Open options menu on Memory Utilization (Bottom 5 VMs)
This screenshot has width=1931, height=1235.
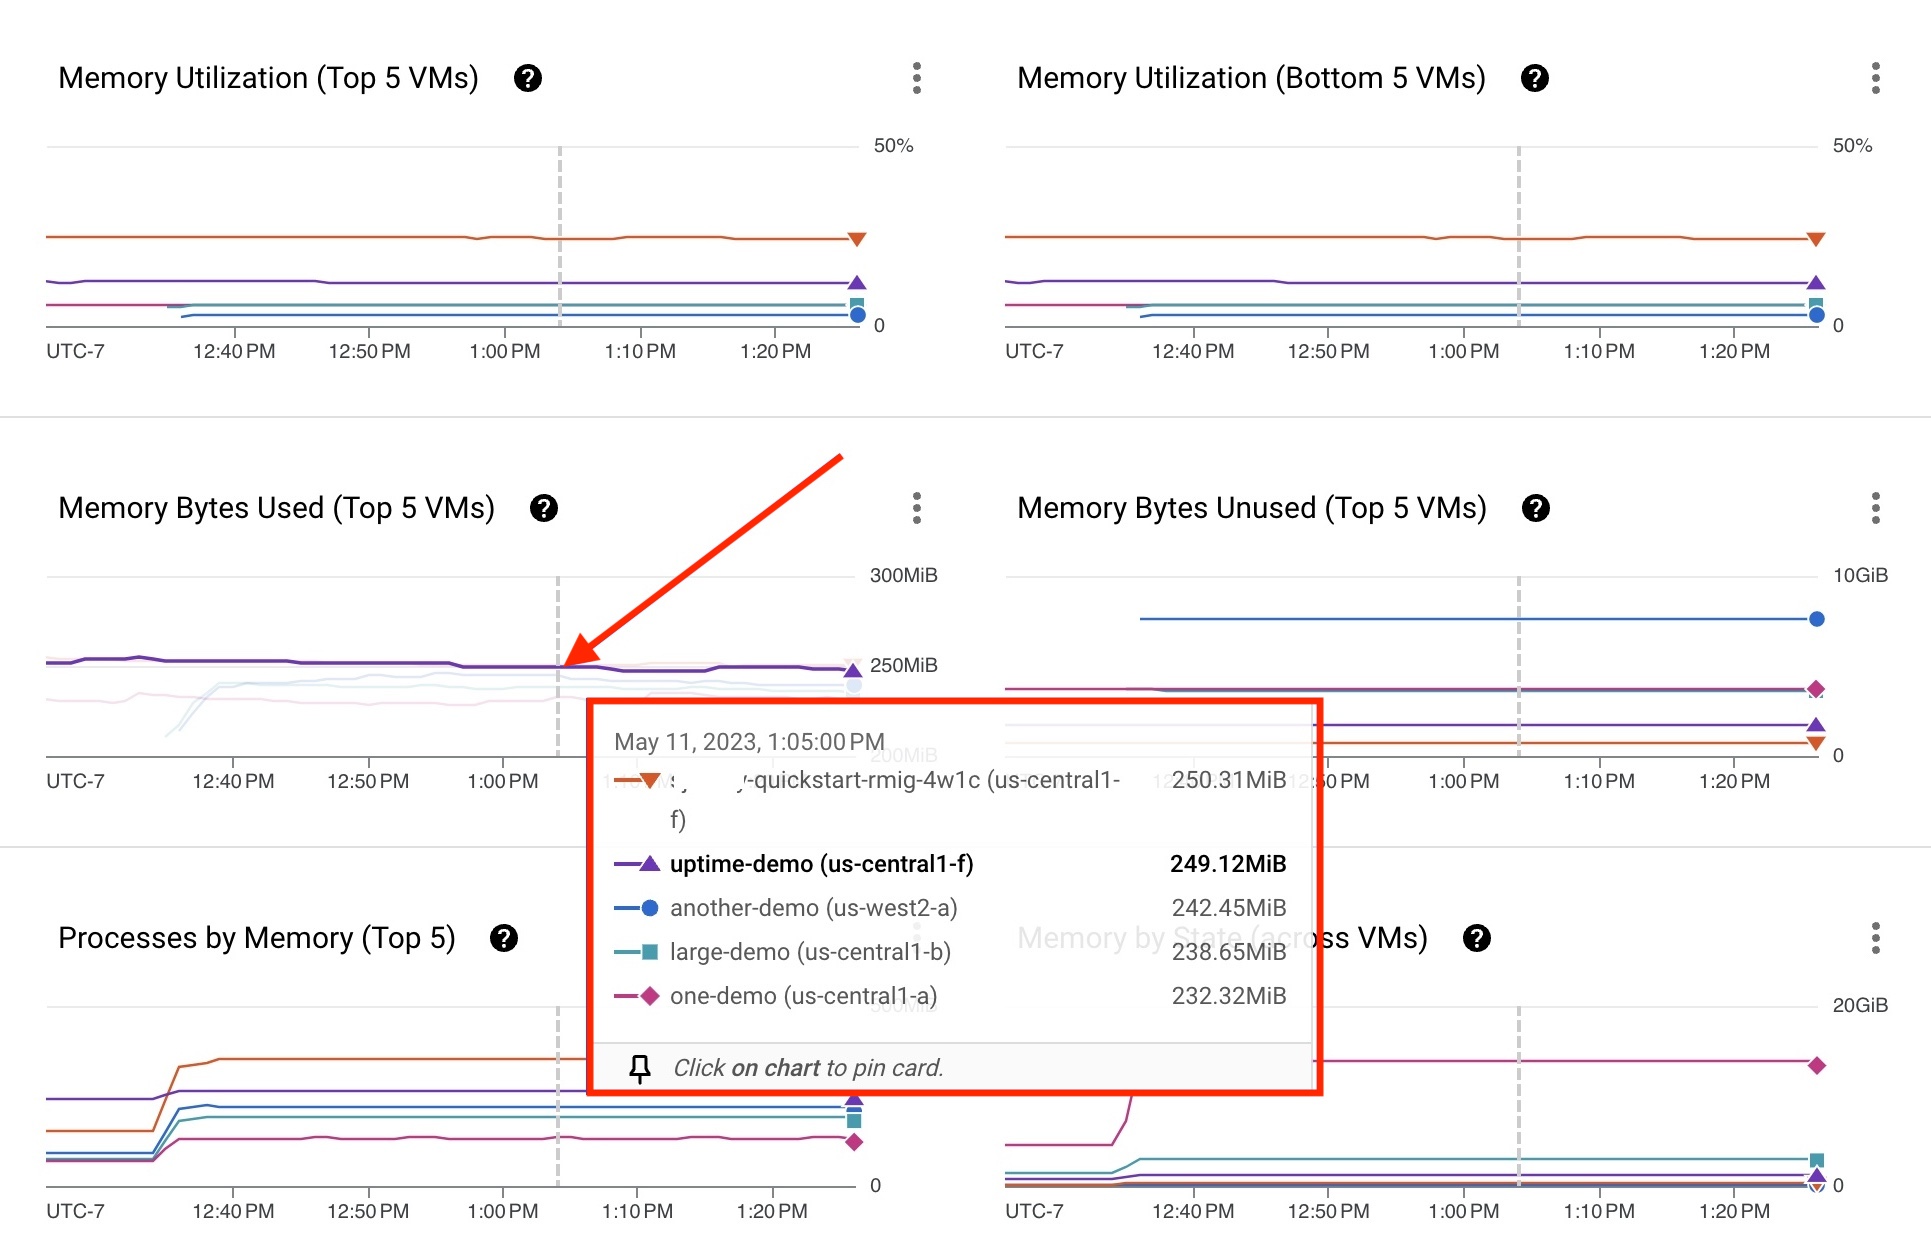coord(1875,78)
